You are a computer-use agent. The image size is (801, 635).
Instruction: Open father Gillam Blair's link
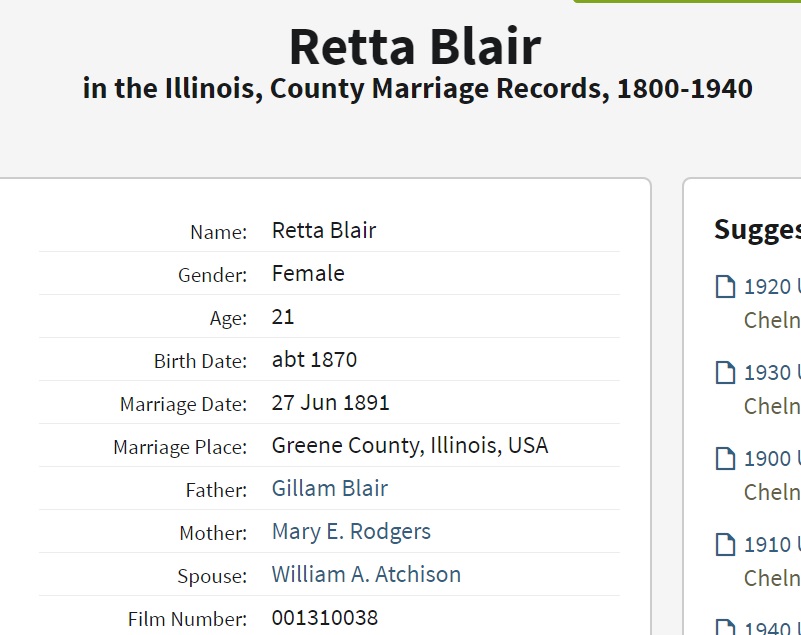[x=329, y=489]
